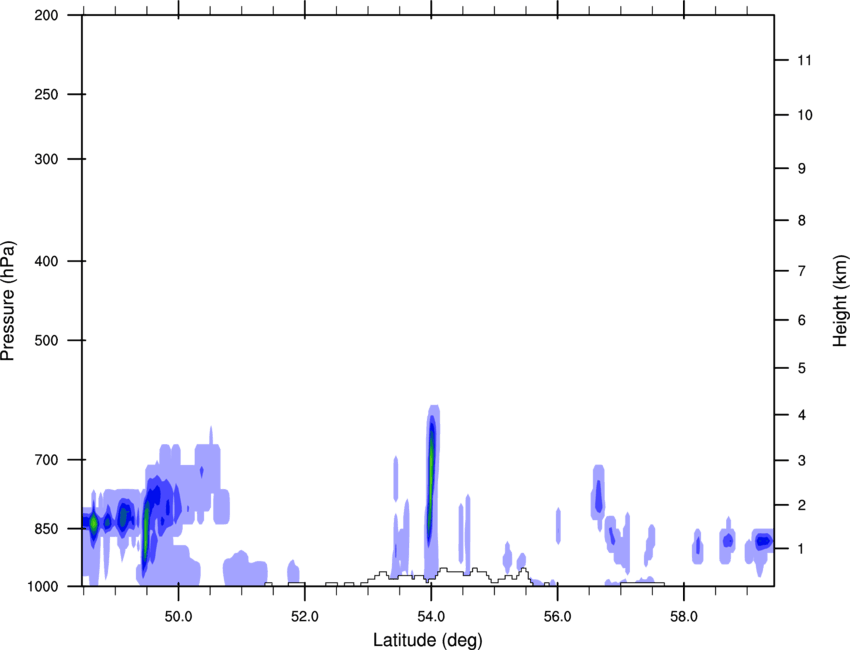Click height tick label 10
Screen dimensions: 850x650
(805, 115)
